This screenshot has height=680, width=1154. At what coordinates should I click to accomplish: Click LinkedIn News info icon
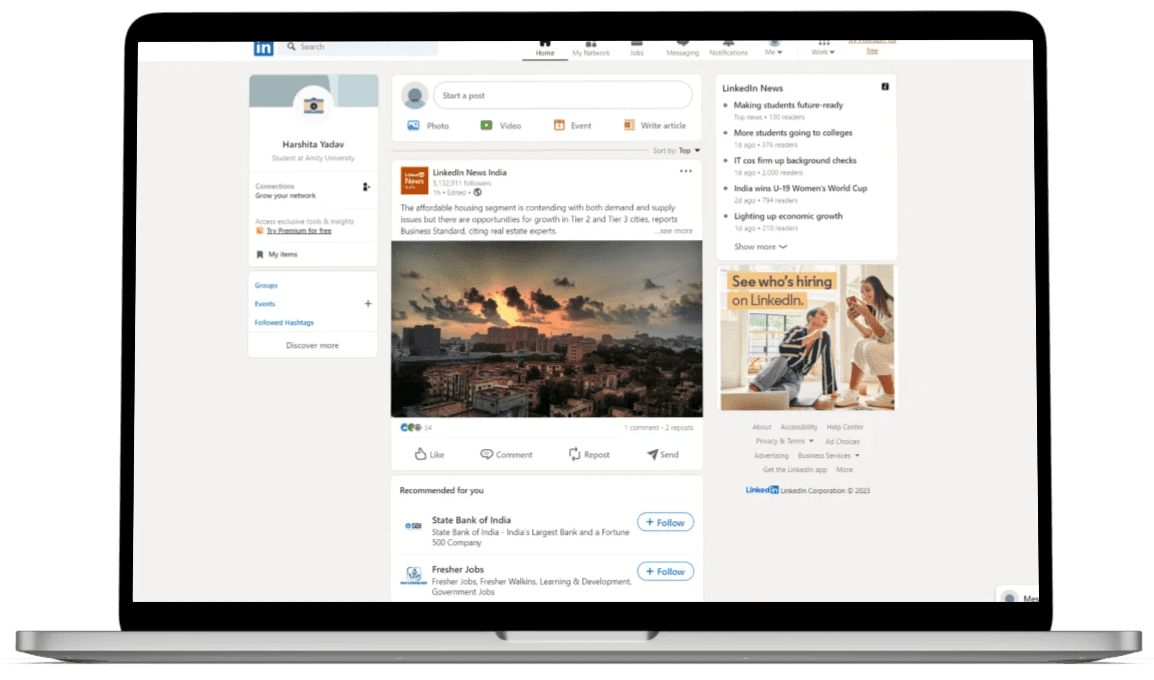[885, 87]
